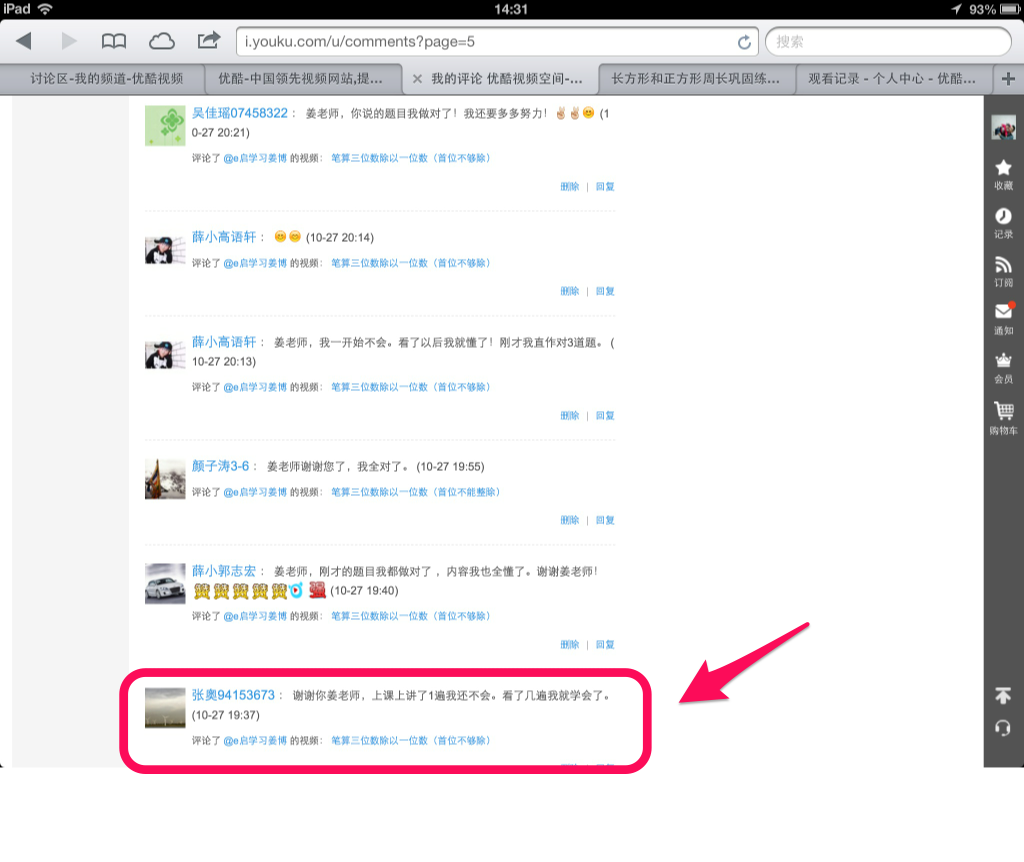Open 购物车 cart icon in sidebar
Viewport: 1024px width, 862px height.
coord(1003,418)
